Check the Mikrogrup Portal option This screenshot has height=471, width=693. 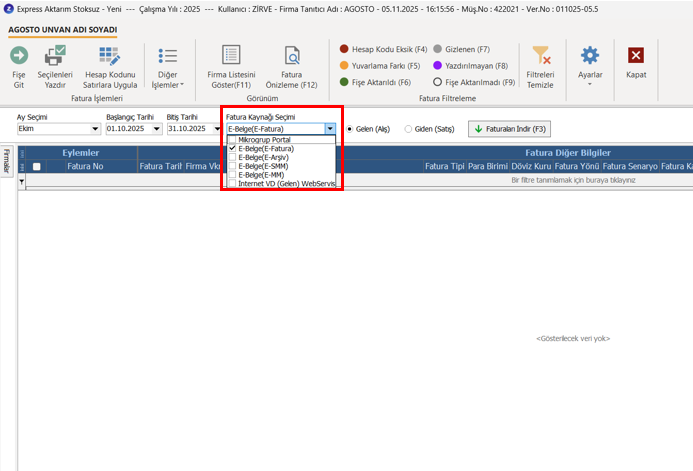click(x=232, y=140)
